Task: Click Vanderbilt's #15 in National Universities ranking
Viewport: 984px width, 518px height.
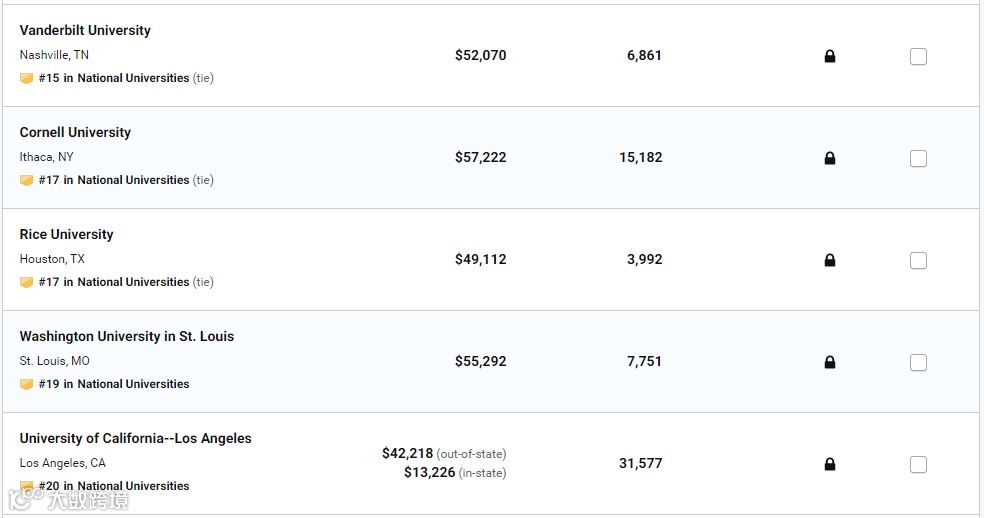Action: pyautogui.click(x=114, y=78)
